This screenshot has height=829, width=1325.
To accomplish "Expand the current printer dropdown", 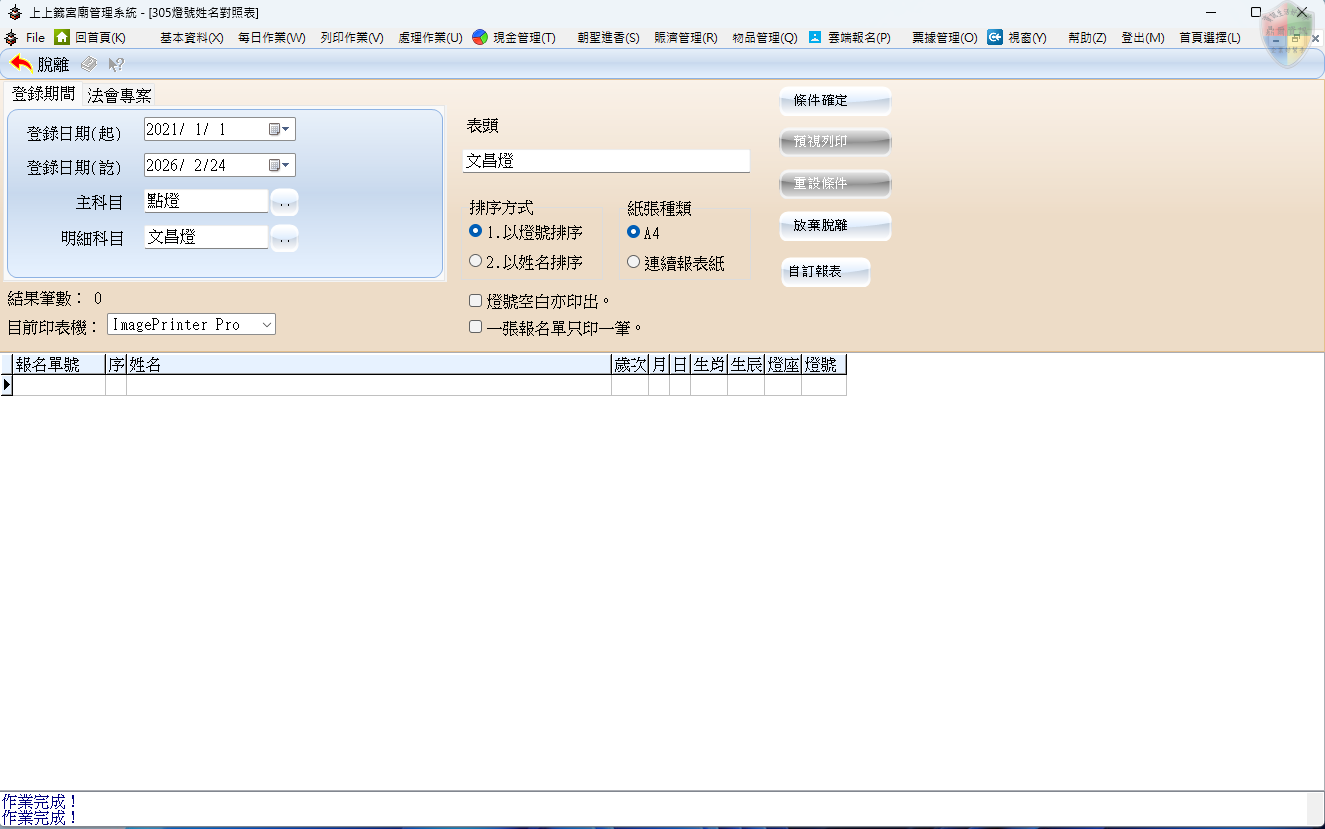I will (x=266, y=324).
